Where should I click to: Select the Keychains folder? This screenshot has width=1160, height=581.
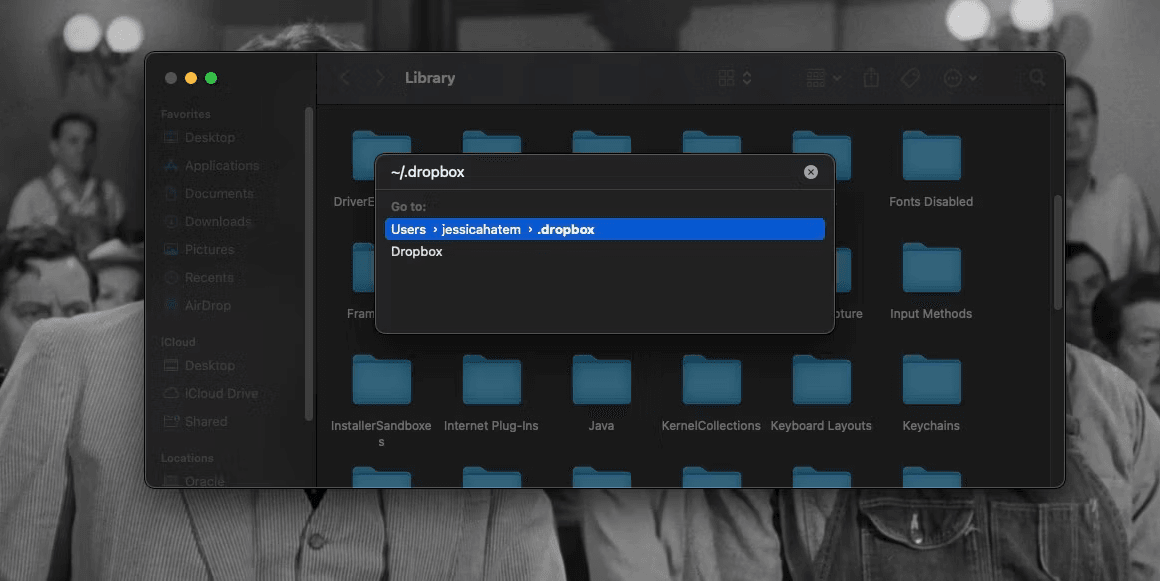[x=931, y=393]
